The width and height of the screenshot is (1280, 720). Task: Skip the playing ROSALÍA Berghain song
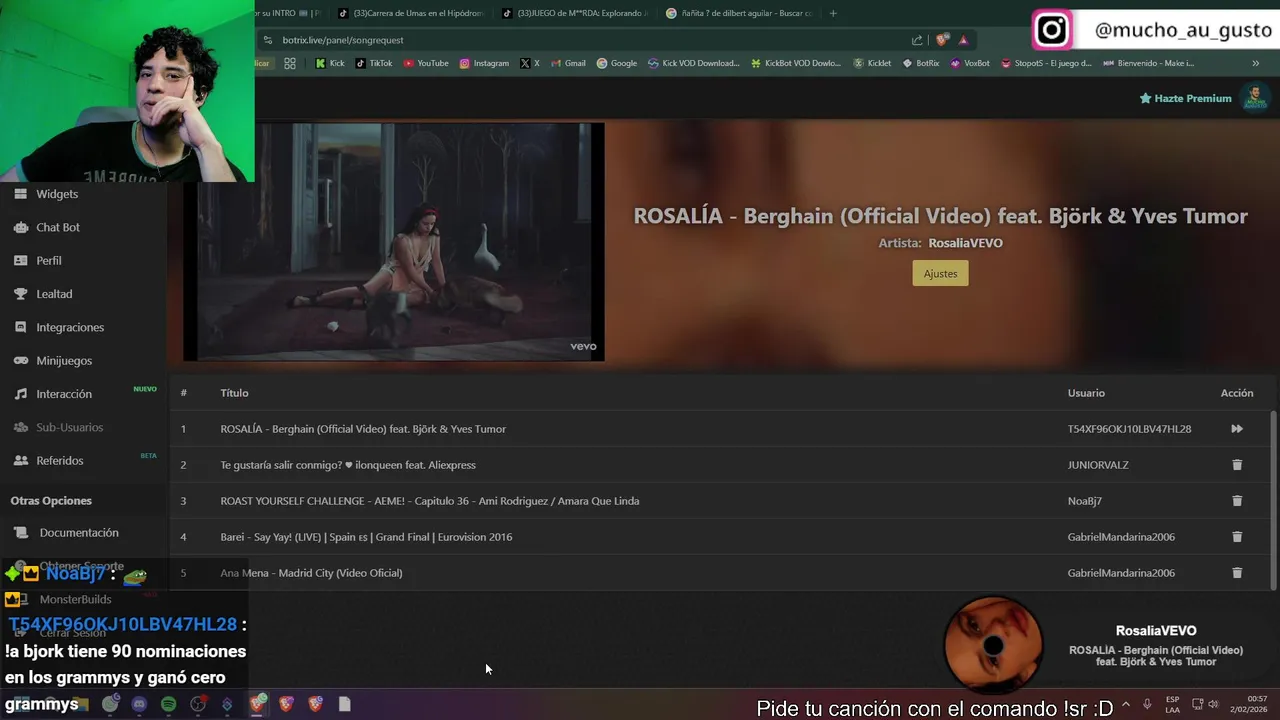pyautogui.click(x=1236, y=429)
